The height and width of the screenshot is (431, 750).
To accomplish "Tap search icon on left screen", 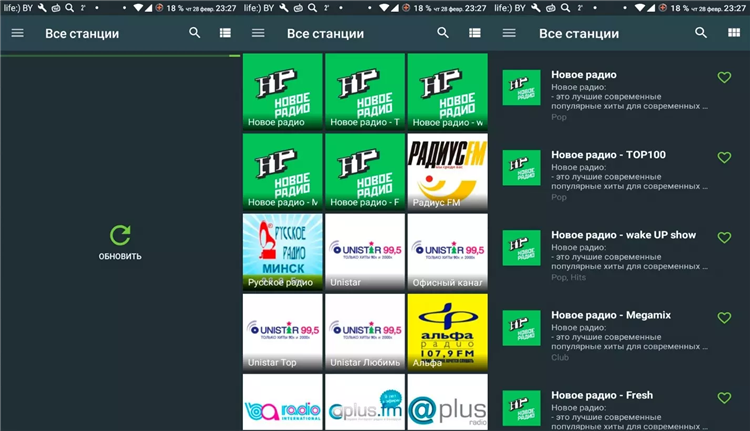I will coord(194,33).
